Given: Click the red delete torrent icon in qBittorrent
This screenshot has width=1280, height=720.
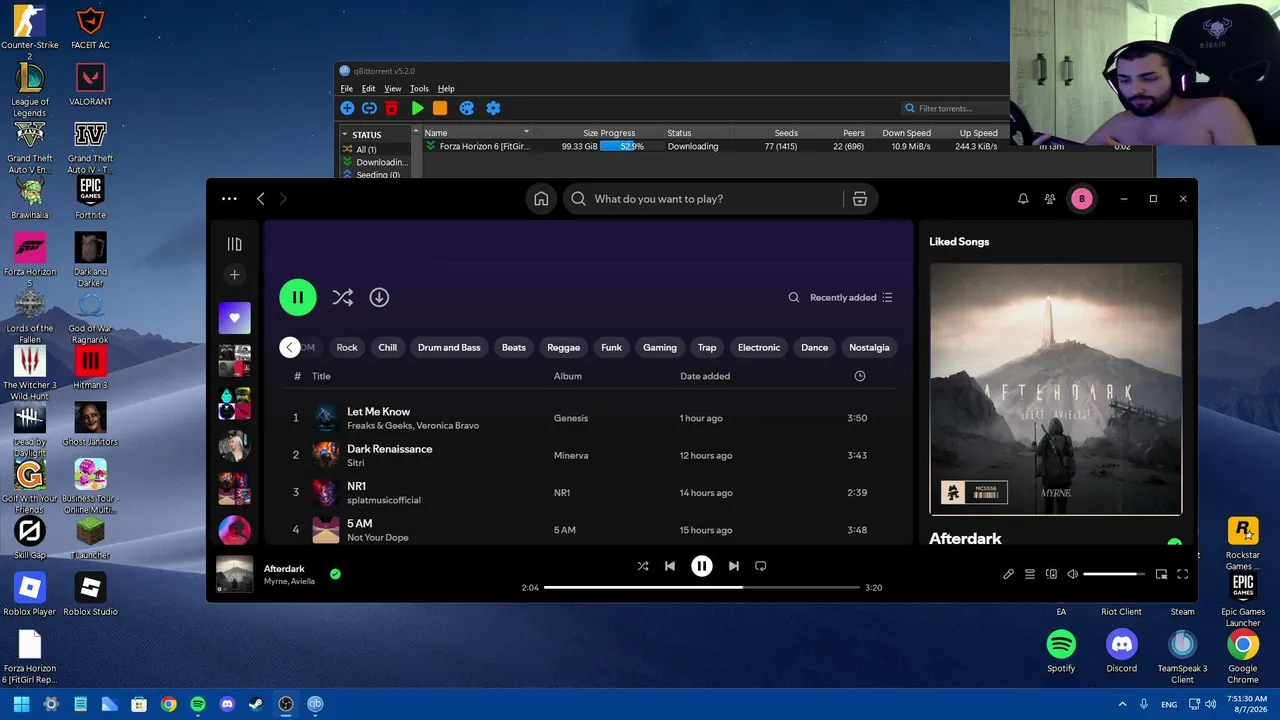Looking at the screenshot, I should pyautogui.click(x=391, y=108).
